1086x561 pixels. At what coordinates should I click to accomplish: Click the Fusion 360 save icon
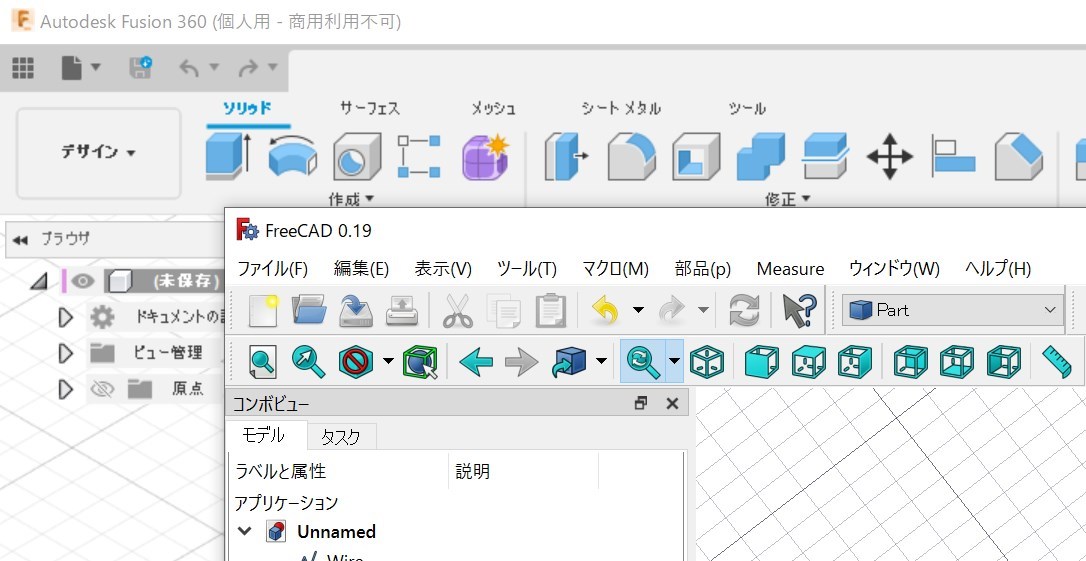pyautogui.click(x=141, y=68)
